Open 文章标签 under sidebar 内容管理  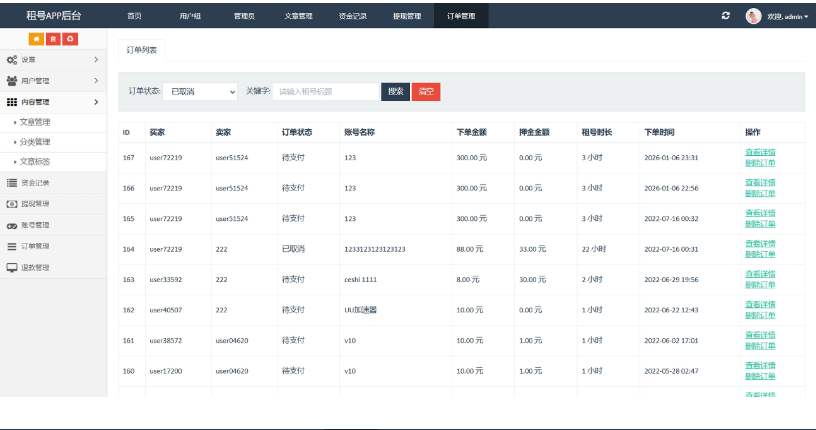[x=35, y=162]
